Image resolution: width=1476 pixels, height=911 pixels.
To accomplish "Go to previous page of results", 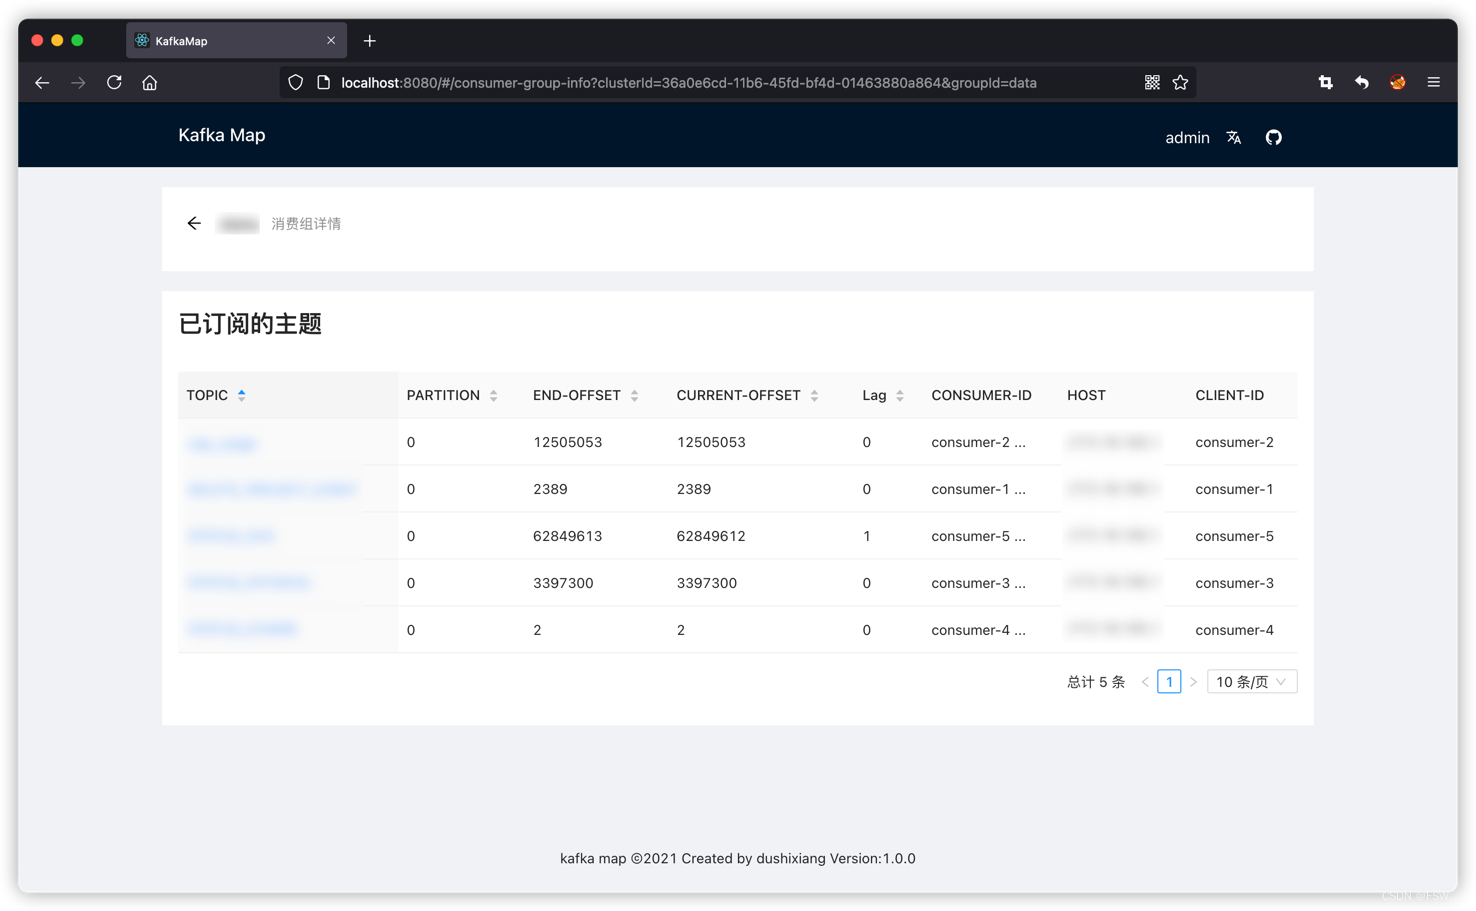I will pyautogui.click(x=1145, y=682).
